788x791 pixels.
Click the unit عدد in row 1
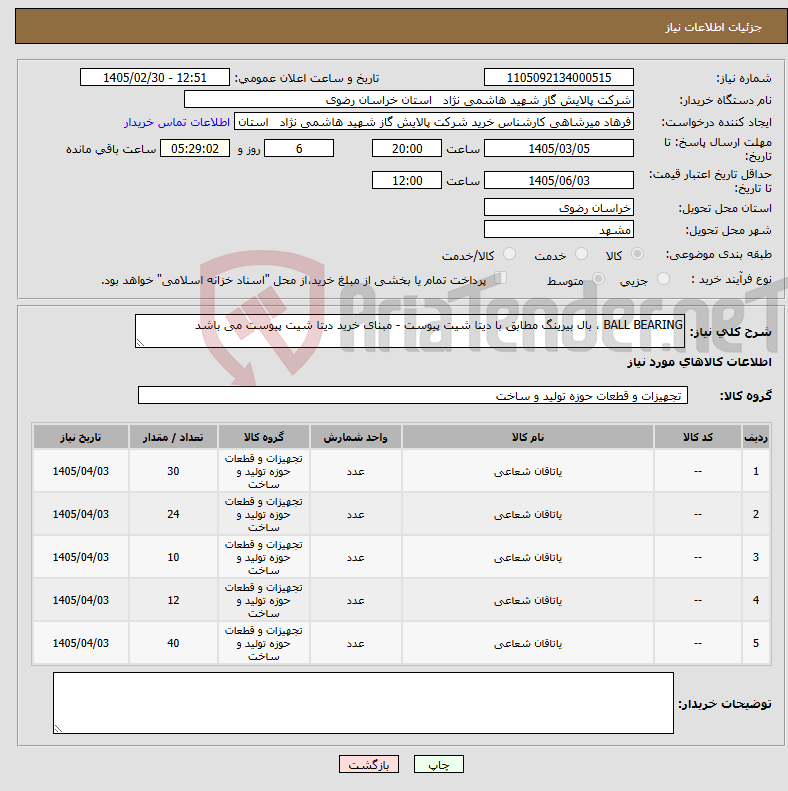click(356, 471)
